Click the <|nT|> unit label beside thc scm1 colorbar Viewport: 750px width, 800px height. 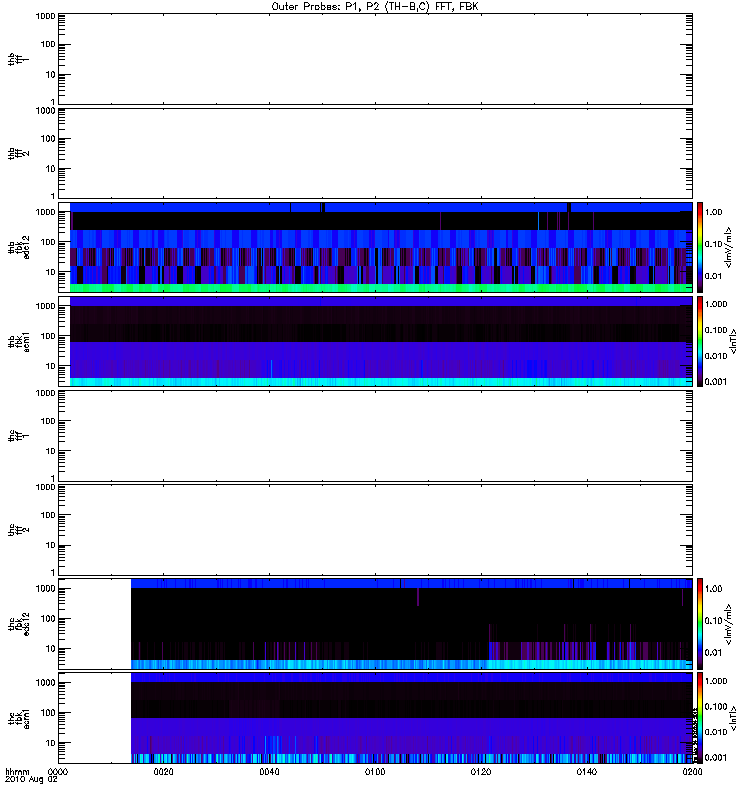[733, 718]
